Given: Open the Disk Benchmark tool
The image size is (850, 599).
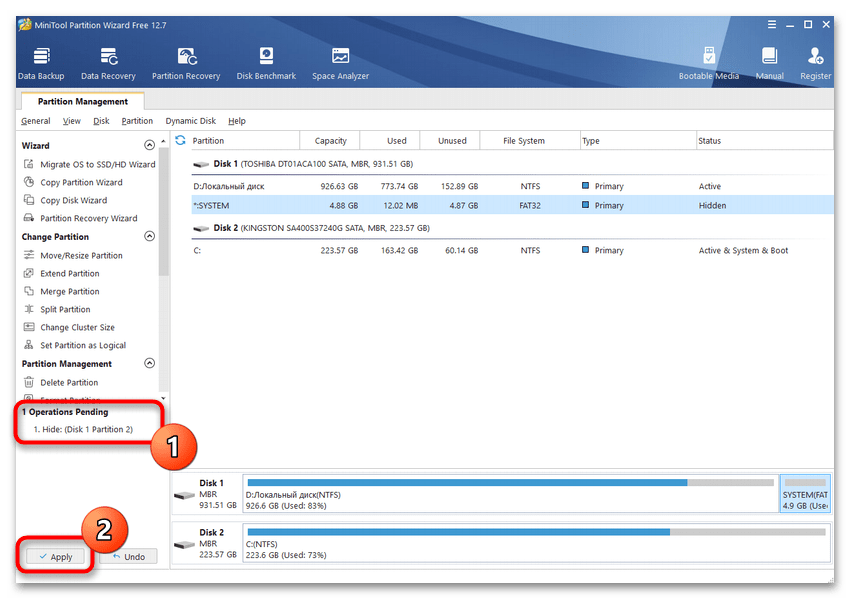Looking at the screenshot, I should click(x=266, y=63).
